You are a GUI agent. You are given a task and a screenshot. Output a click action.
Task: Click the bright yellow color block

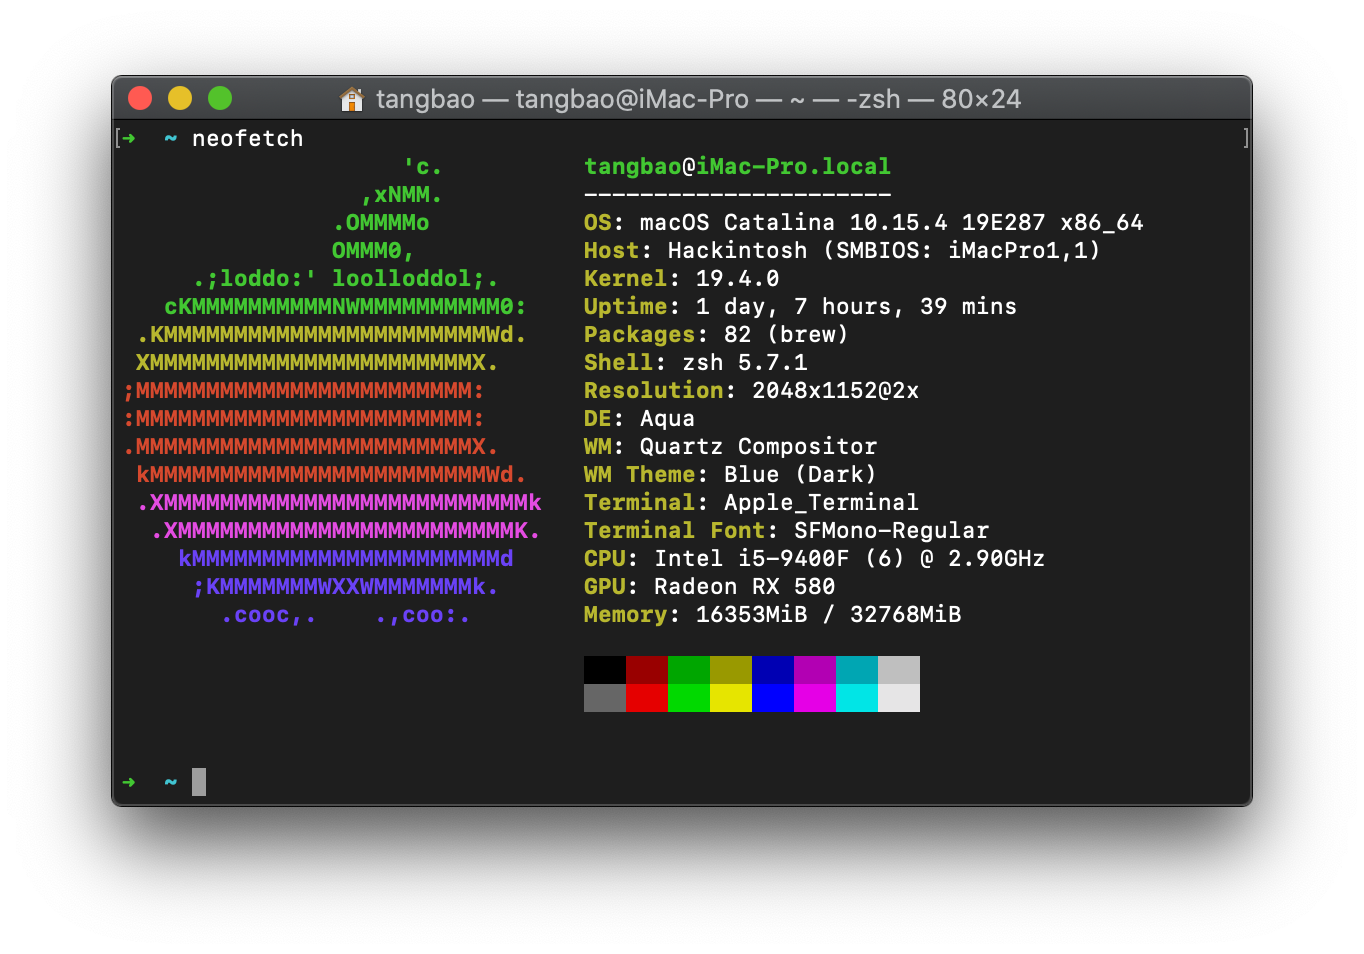[730, 698]
